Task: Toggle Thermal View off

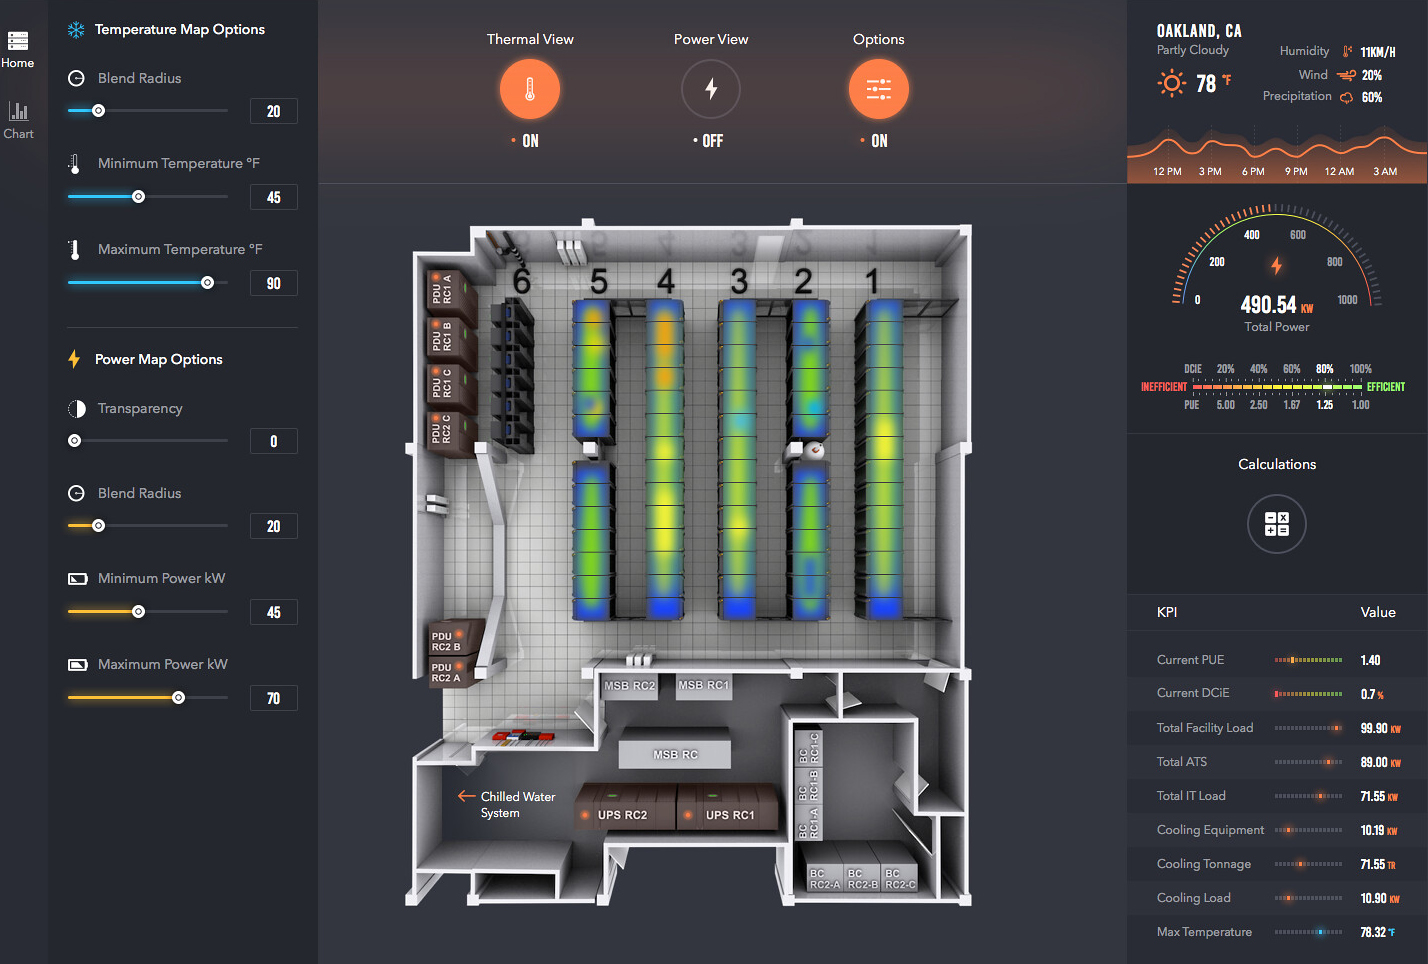Action: pyautogui.click(x=529, y=89)
